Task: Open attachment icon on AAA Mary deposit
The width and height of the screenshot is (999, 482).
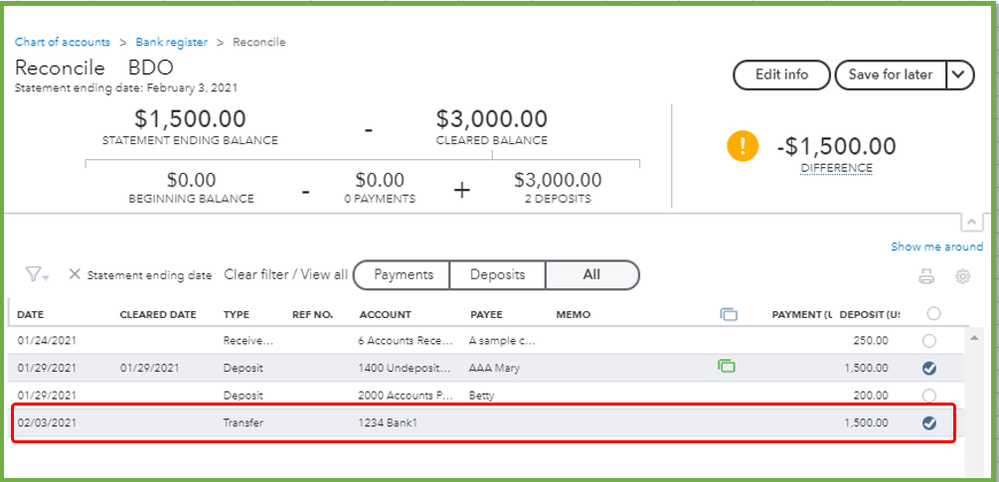Action: pos(726,366)
